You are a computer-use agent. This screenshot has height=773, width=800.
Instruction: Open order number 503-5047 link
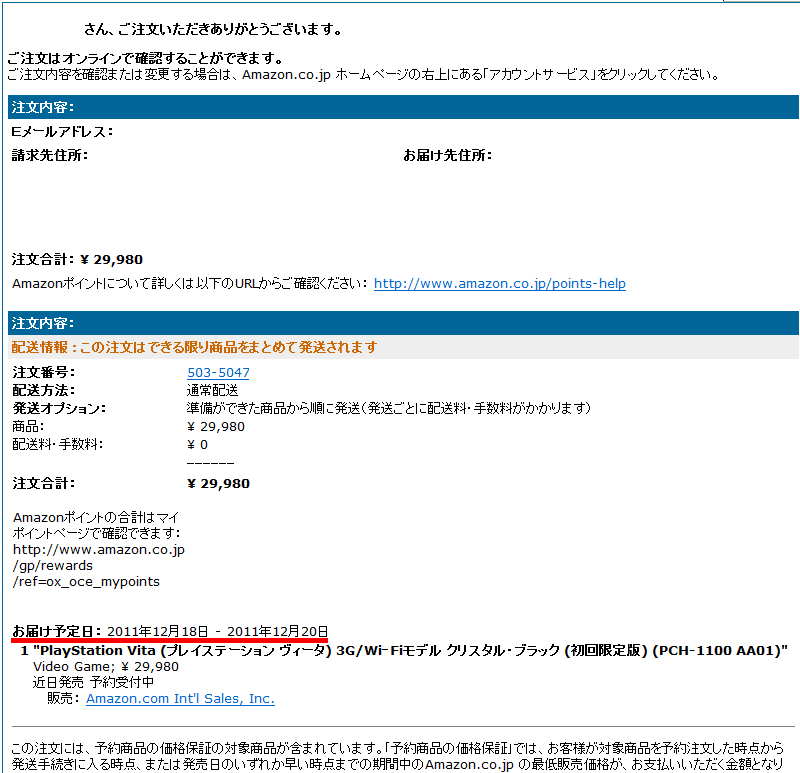click(218, 373)
